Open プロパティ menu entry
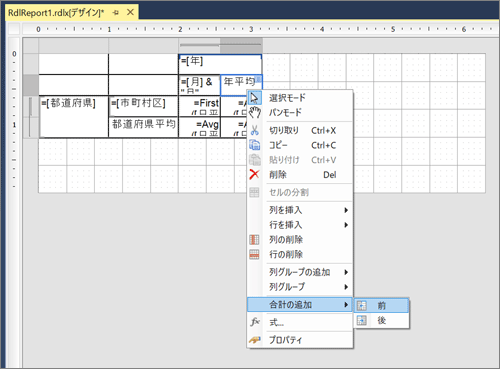The height and width of the screenshot is (369, 500). point(300,340)
